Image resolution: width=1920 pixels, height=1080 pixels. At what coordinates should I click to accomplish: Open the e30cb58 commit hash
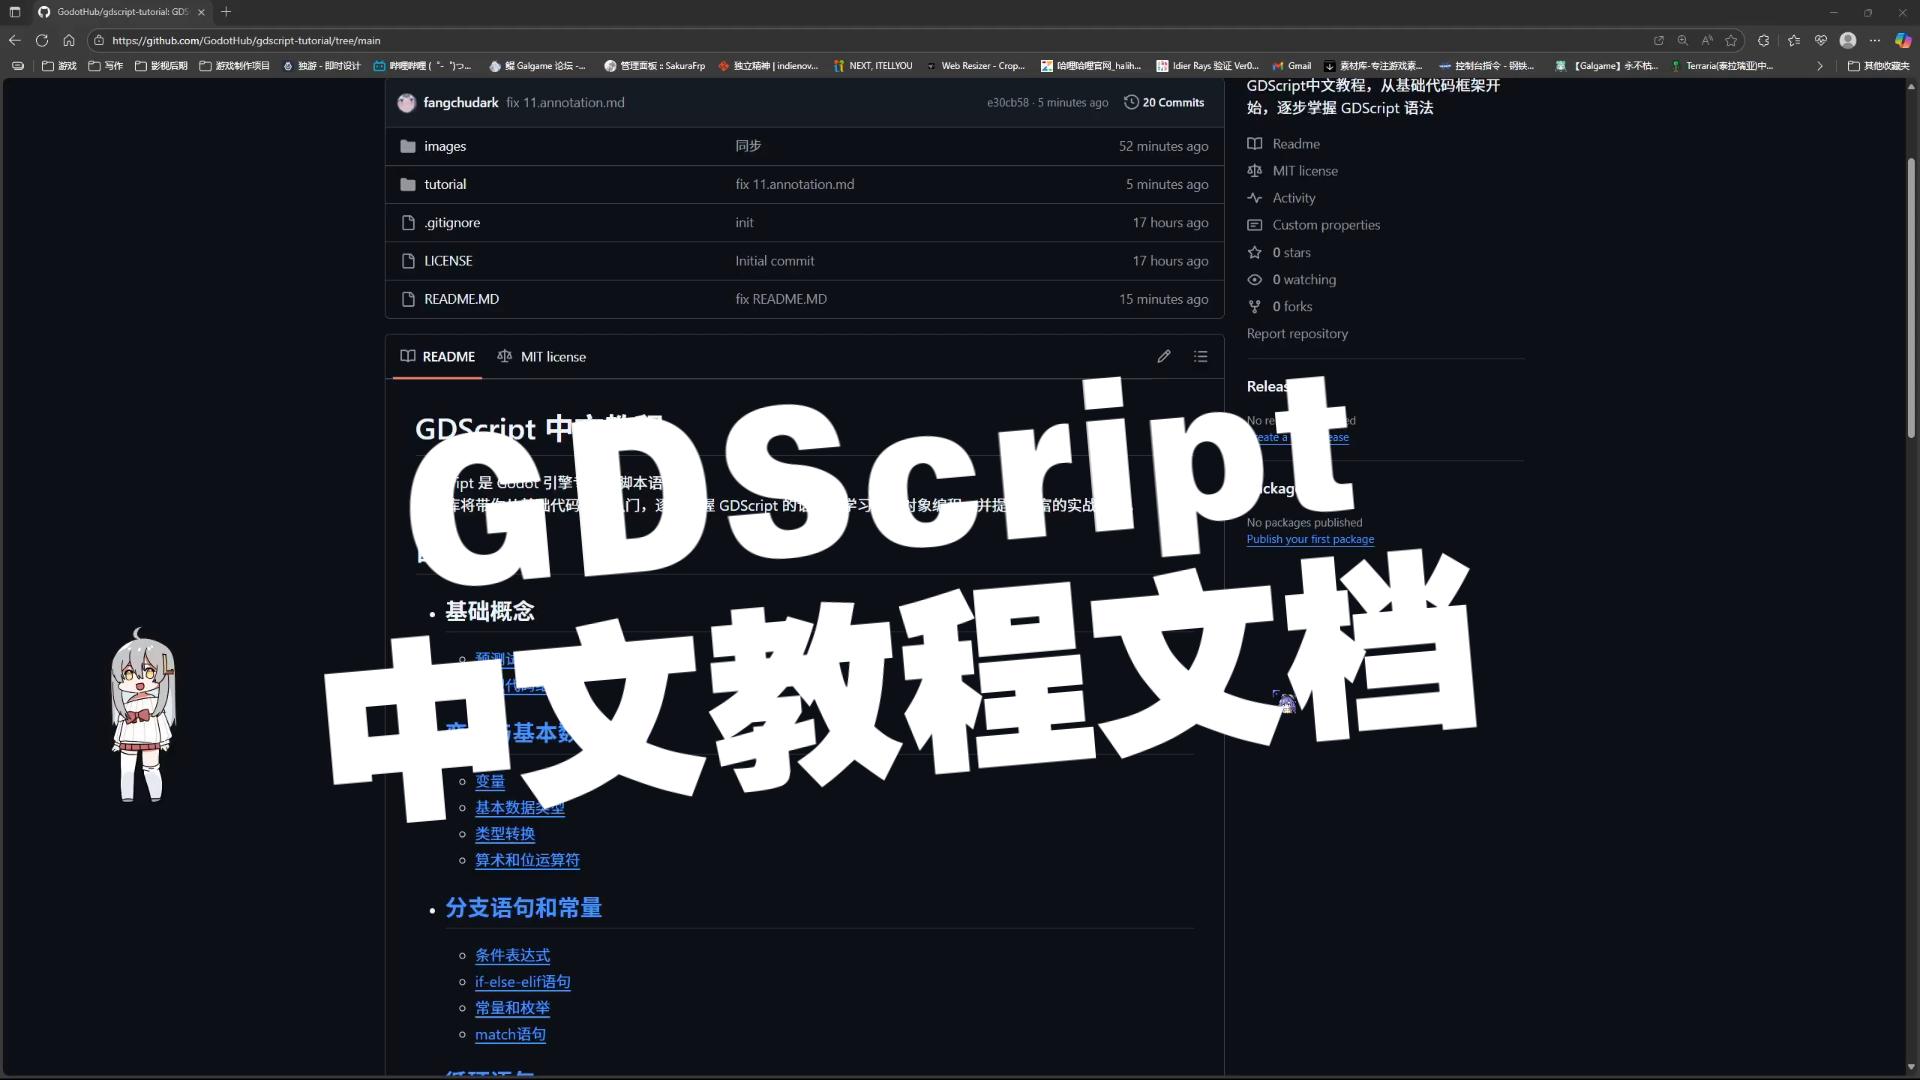pos(1007,102)
